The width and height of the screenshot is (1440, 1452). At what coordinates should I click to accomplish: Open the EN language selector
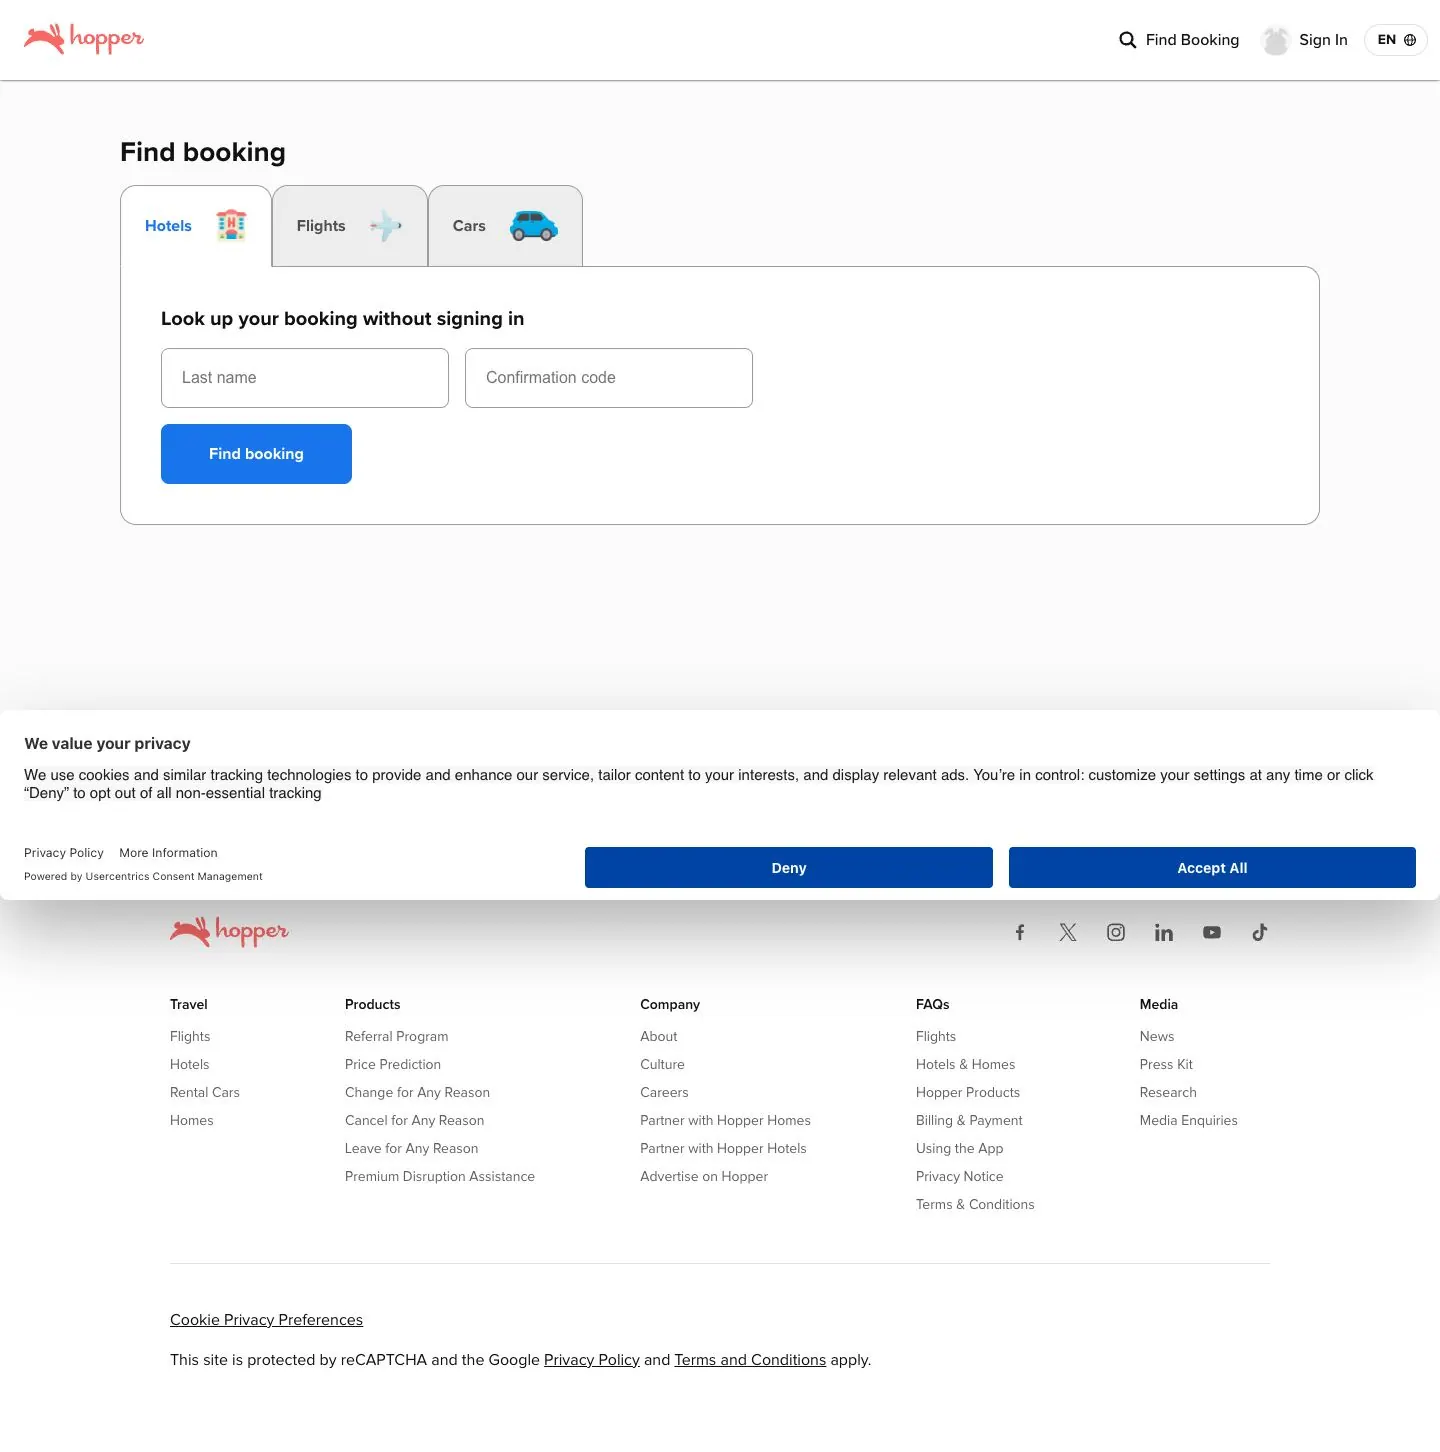click(x=1396, y=40)
